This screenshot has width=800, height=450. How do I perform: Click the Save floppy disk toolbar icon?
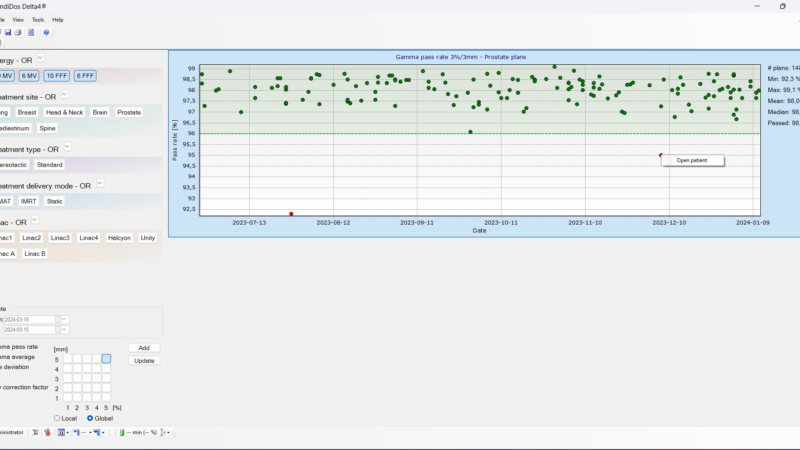[8, 32]
